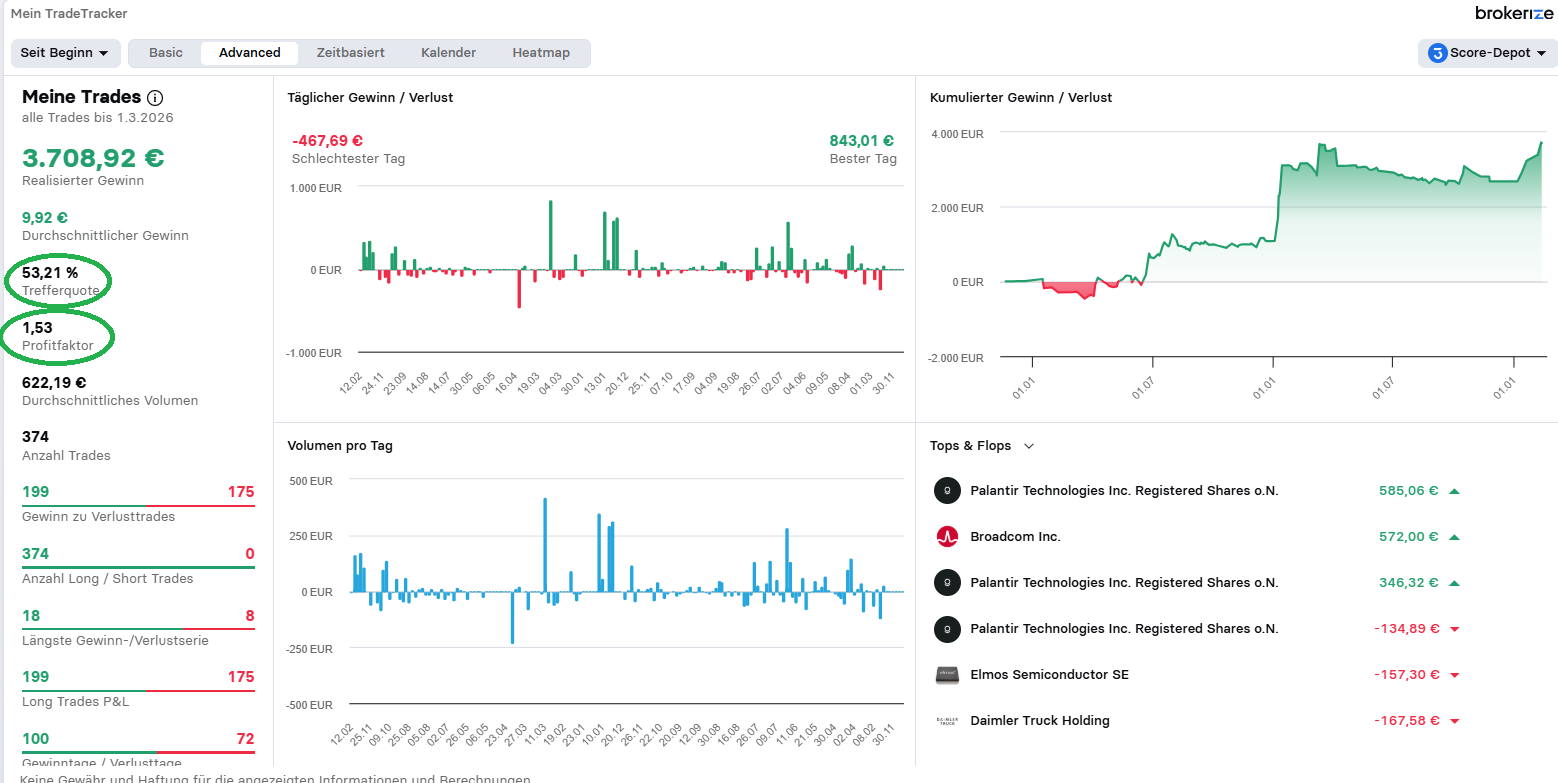Switch to the Basic tab
Image resolution: width=1558 pixels, height=783 pixels.
tap(166, 53)
